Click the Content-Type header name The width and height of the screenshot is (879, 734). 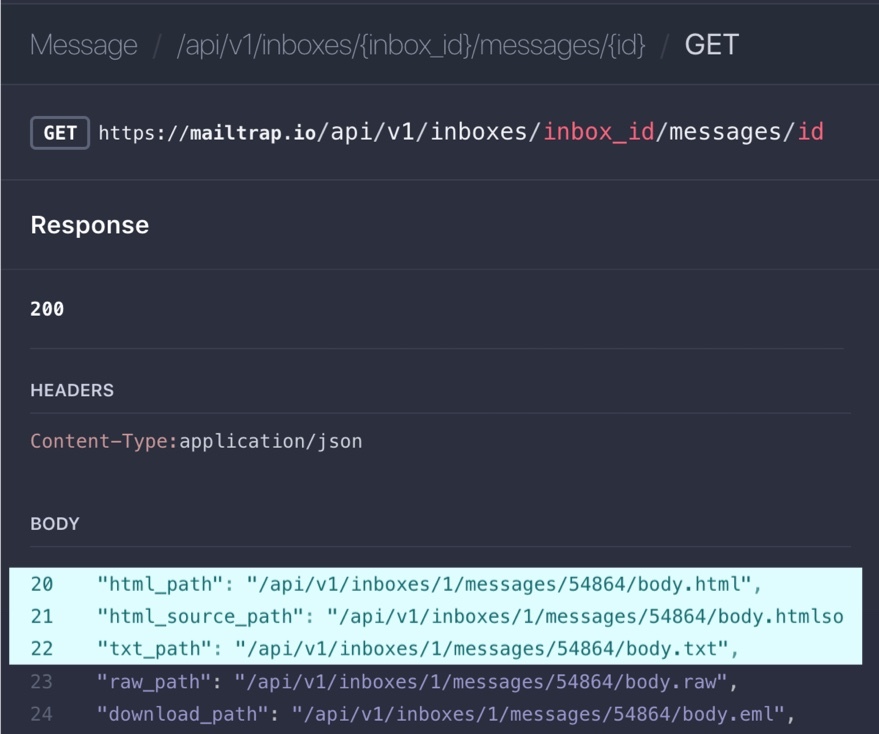coord(104,441)
